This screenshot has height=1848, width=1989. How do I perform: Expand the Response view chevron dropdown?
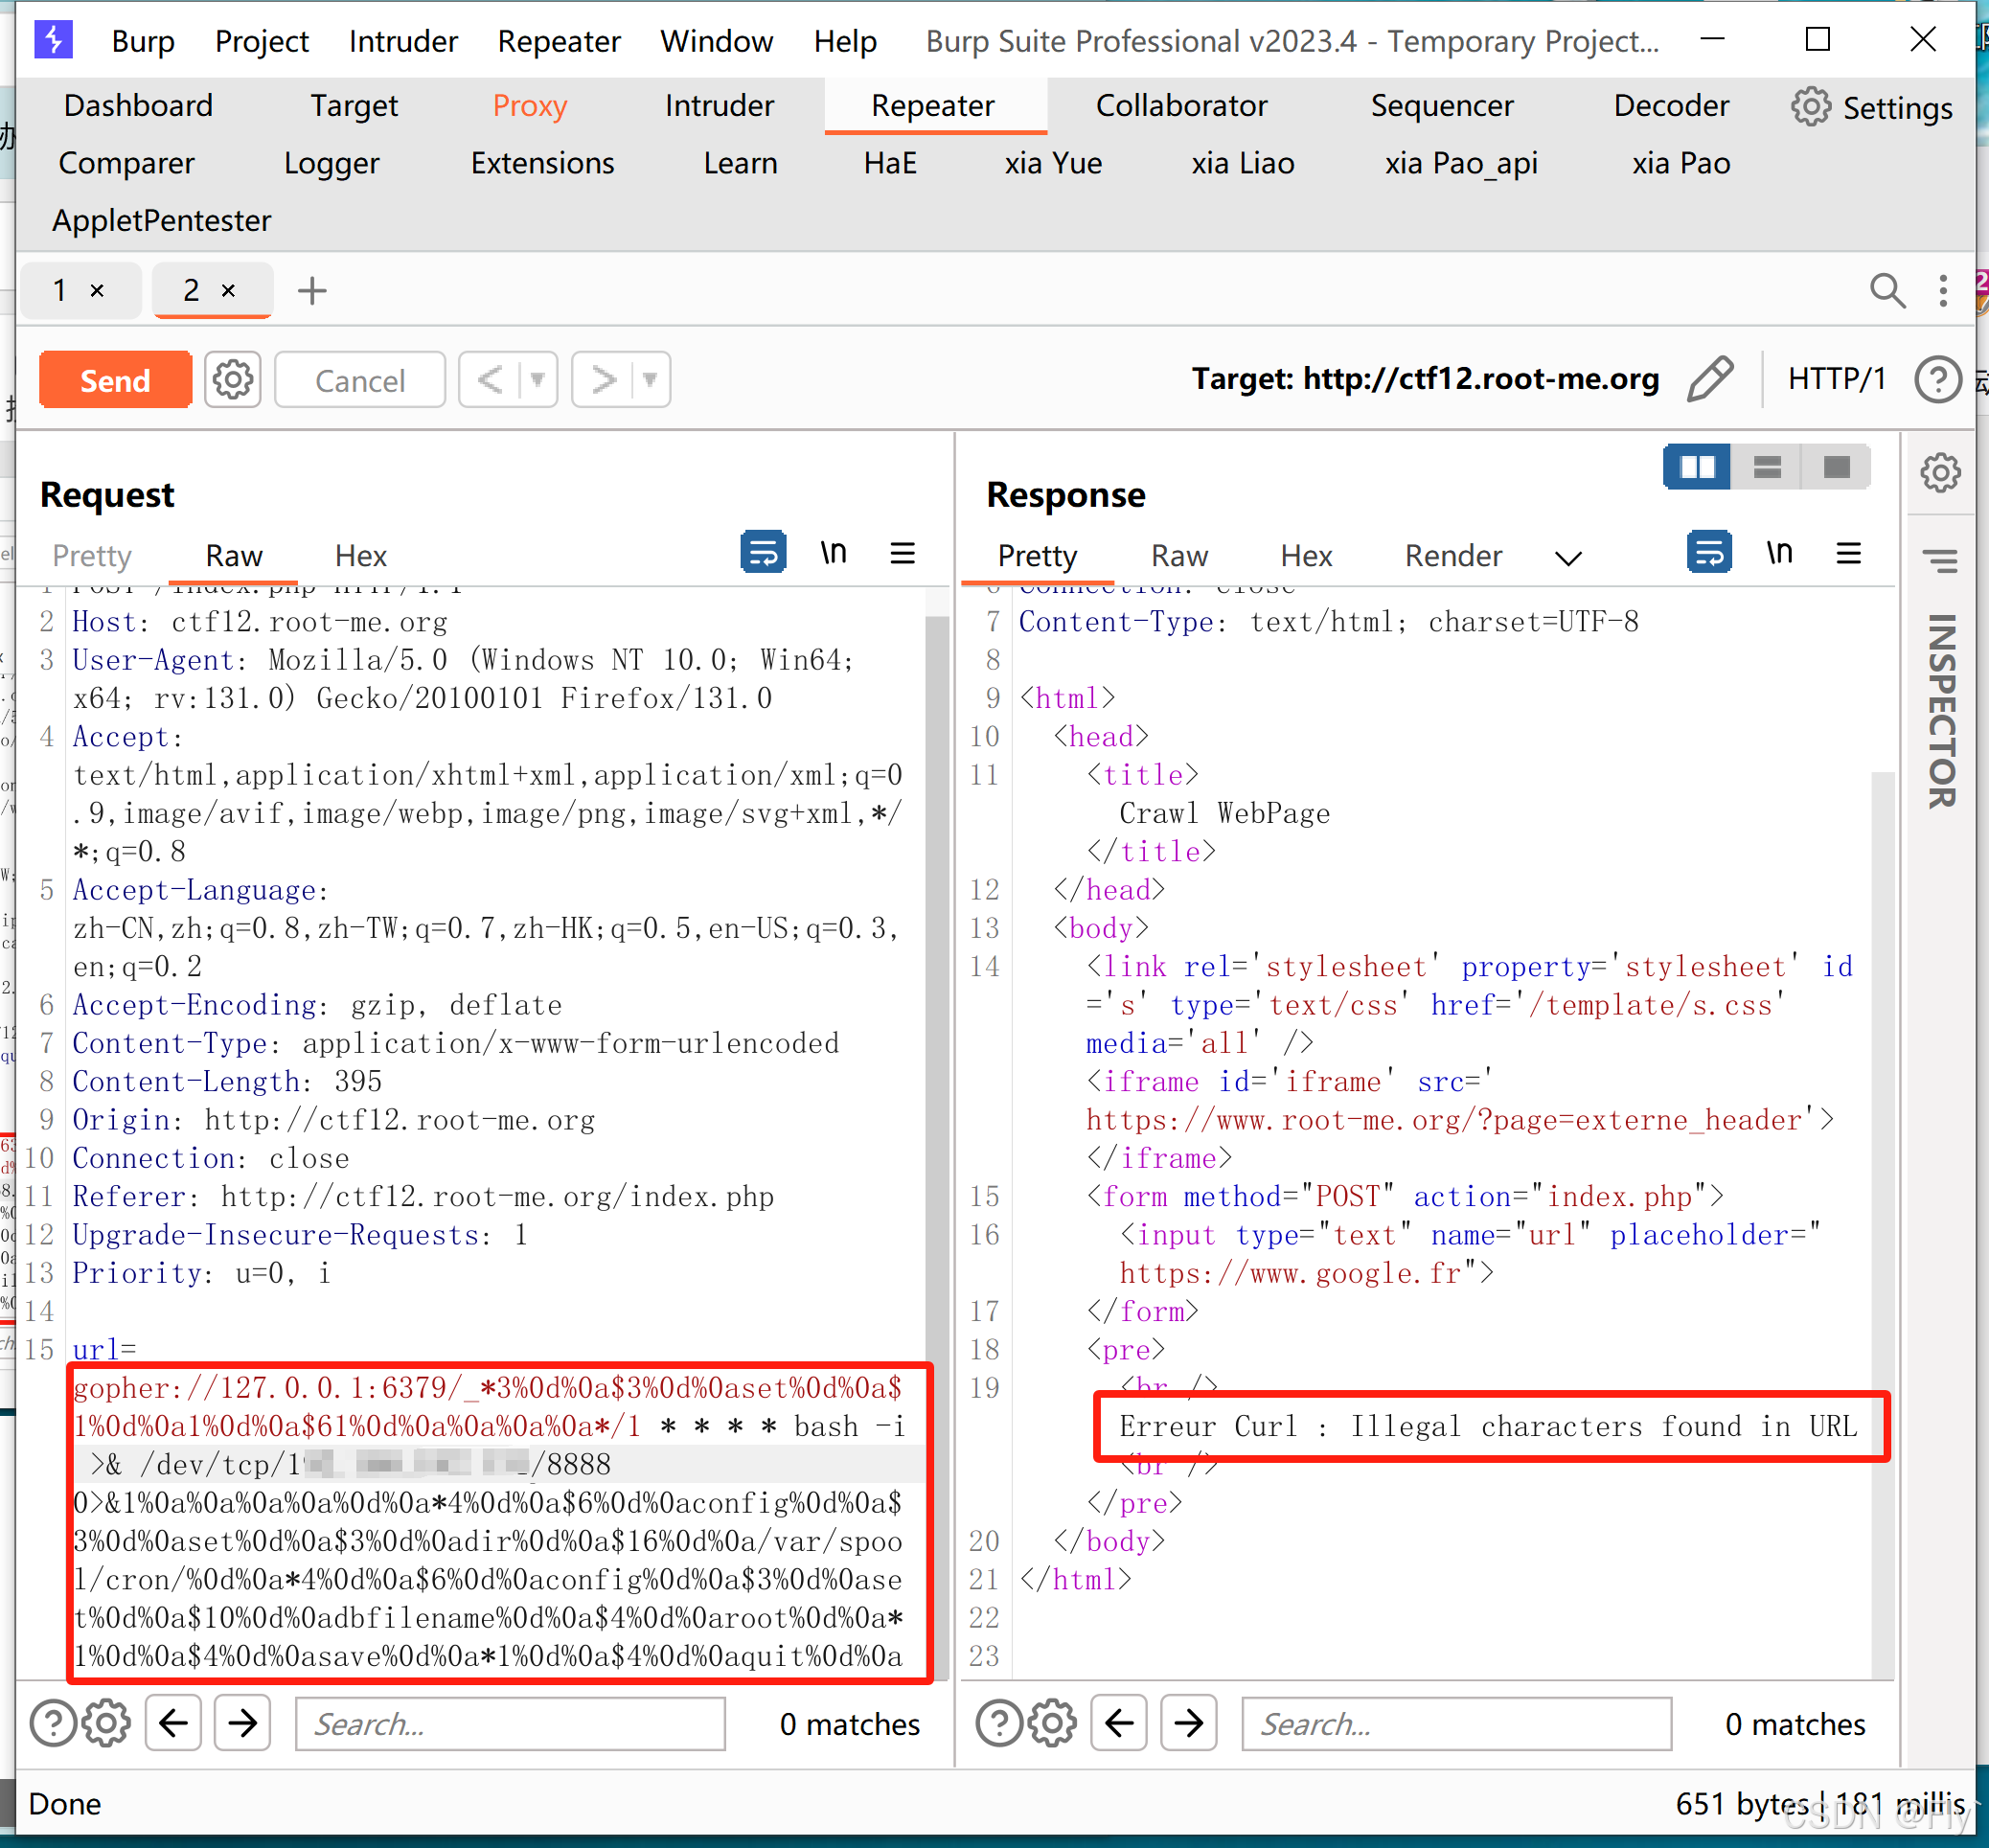[x=1568, y=558]
